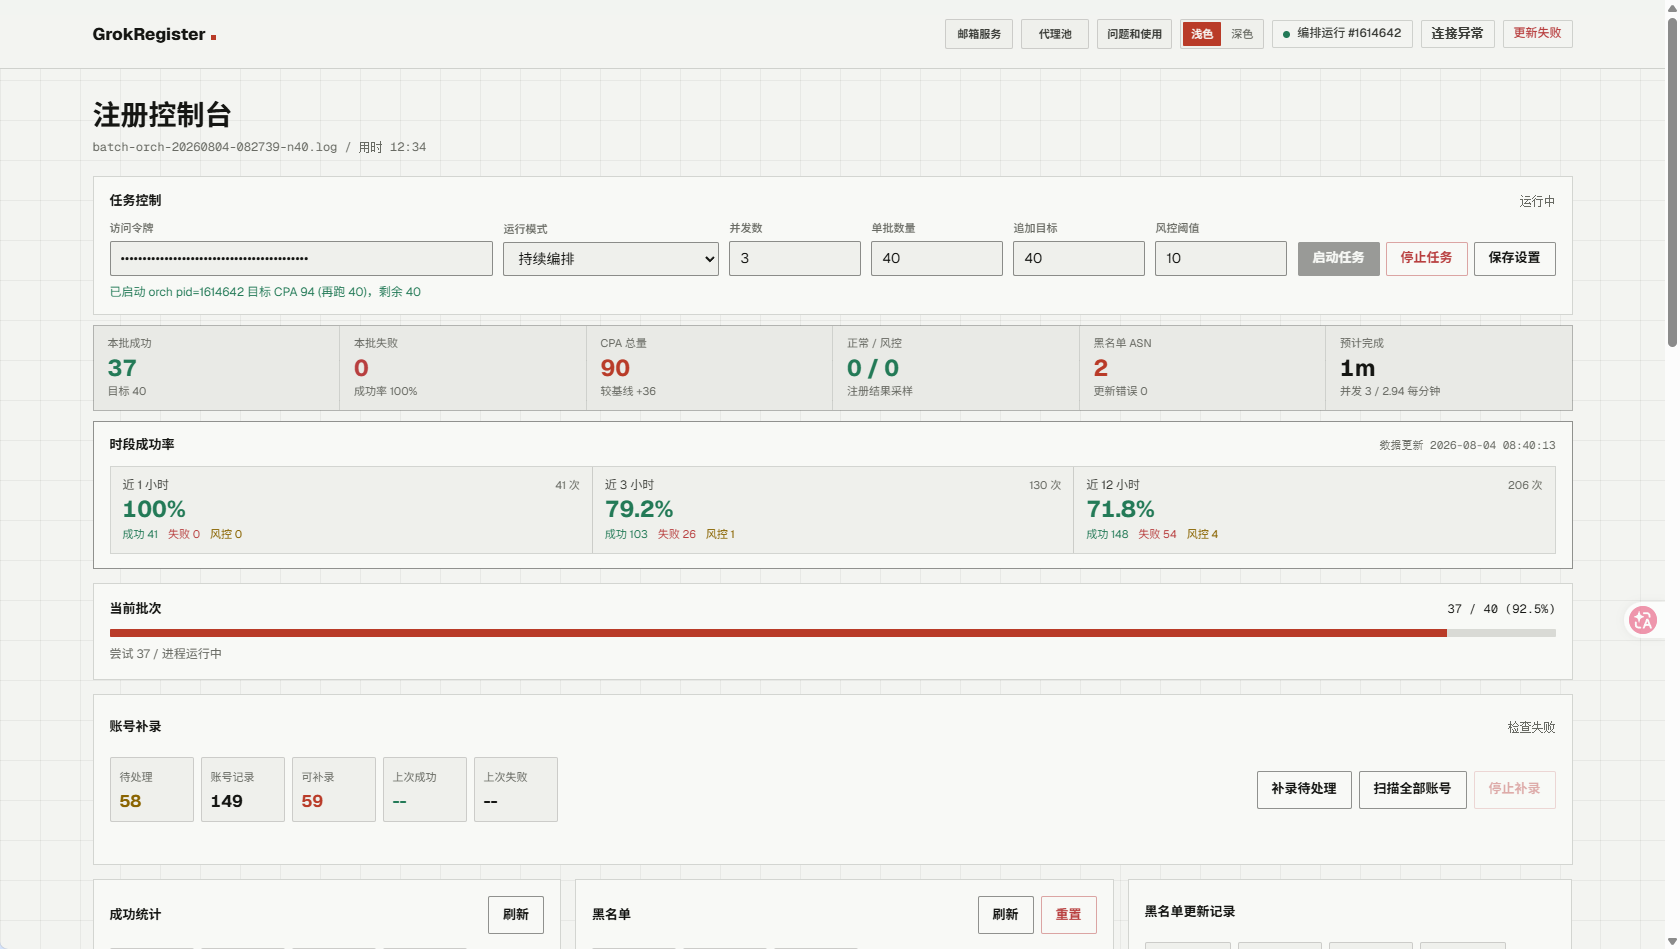Switch to the 深色 dark theme
This screenshot has height=949, width=1680.
(1242, 34)
